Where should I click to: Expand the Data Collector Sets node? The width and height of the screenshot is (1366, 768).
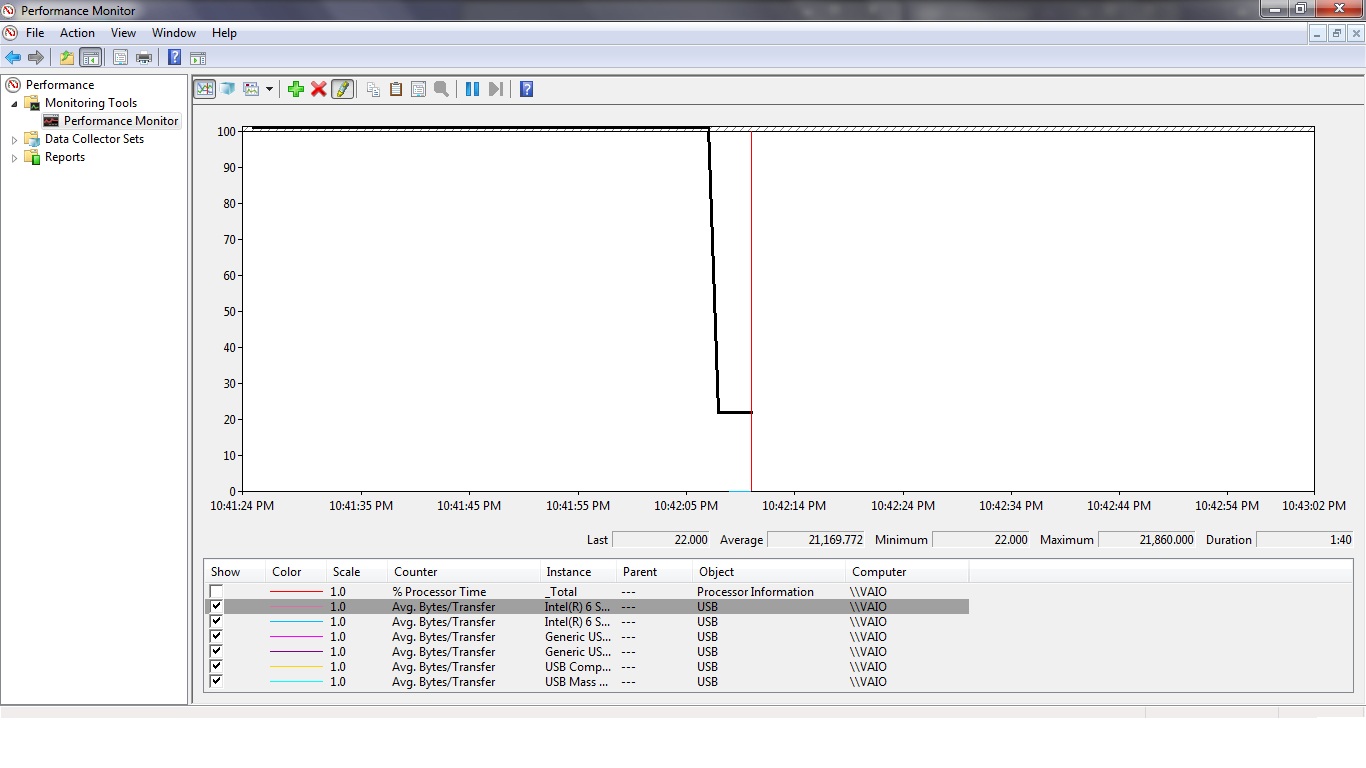pyautogui.click(x=14, y=140)
